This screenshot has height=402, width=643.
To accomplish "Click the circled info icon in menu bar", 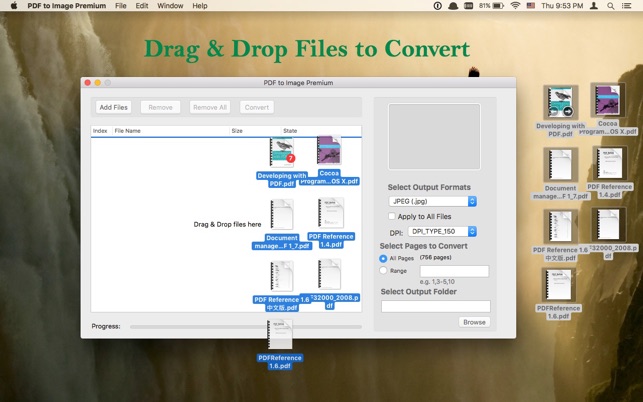I will [438, 6].
